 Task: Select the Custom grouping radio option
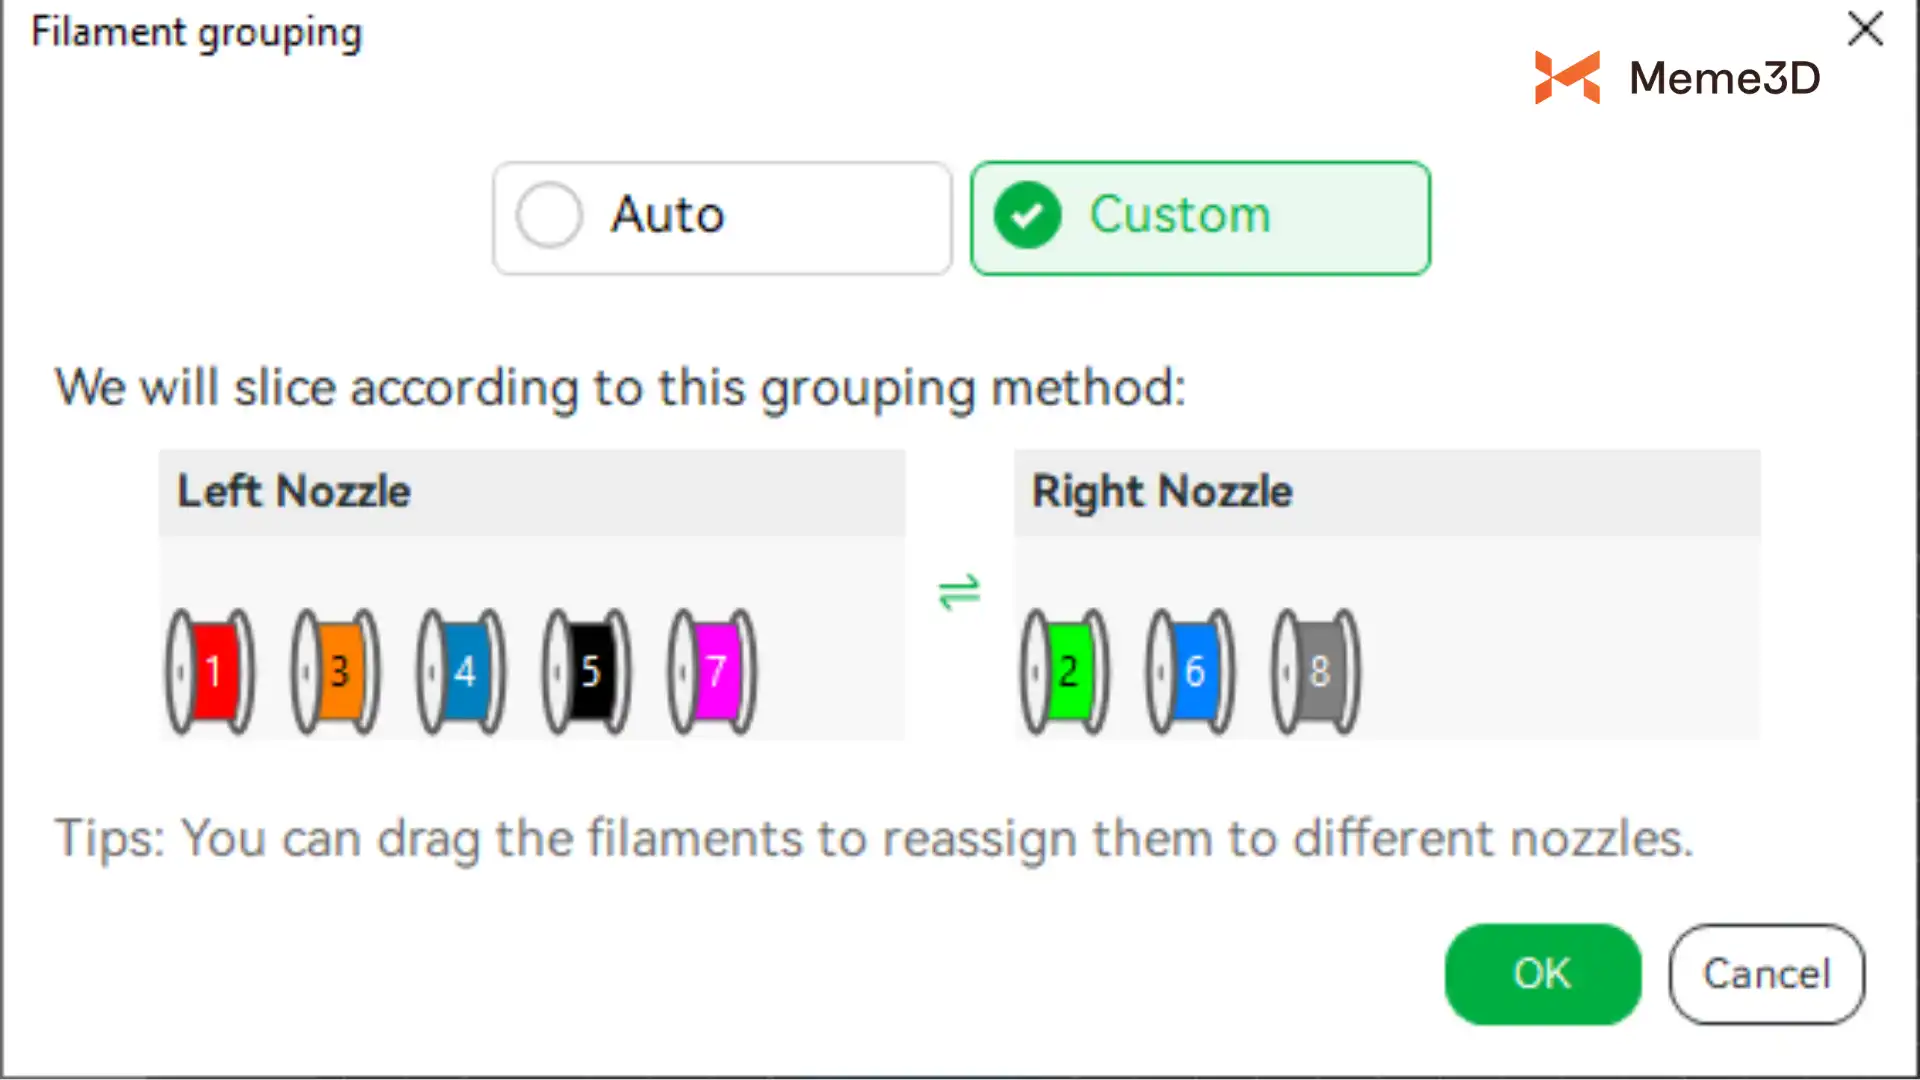pos(1200,217)
